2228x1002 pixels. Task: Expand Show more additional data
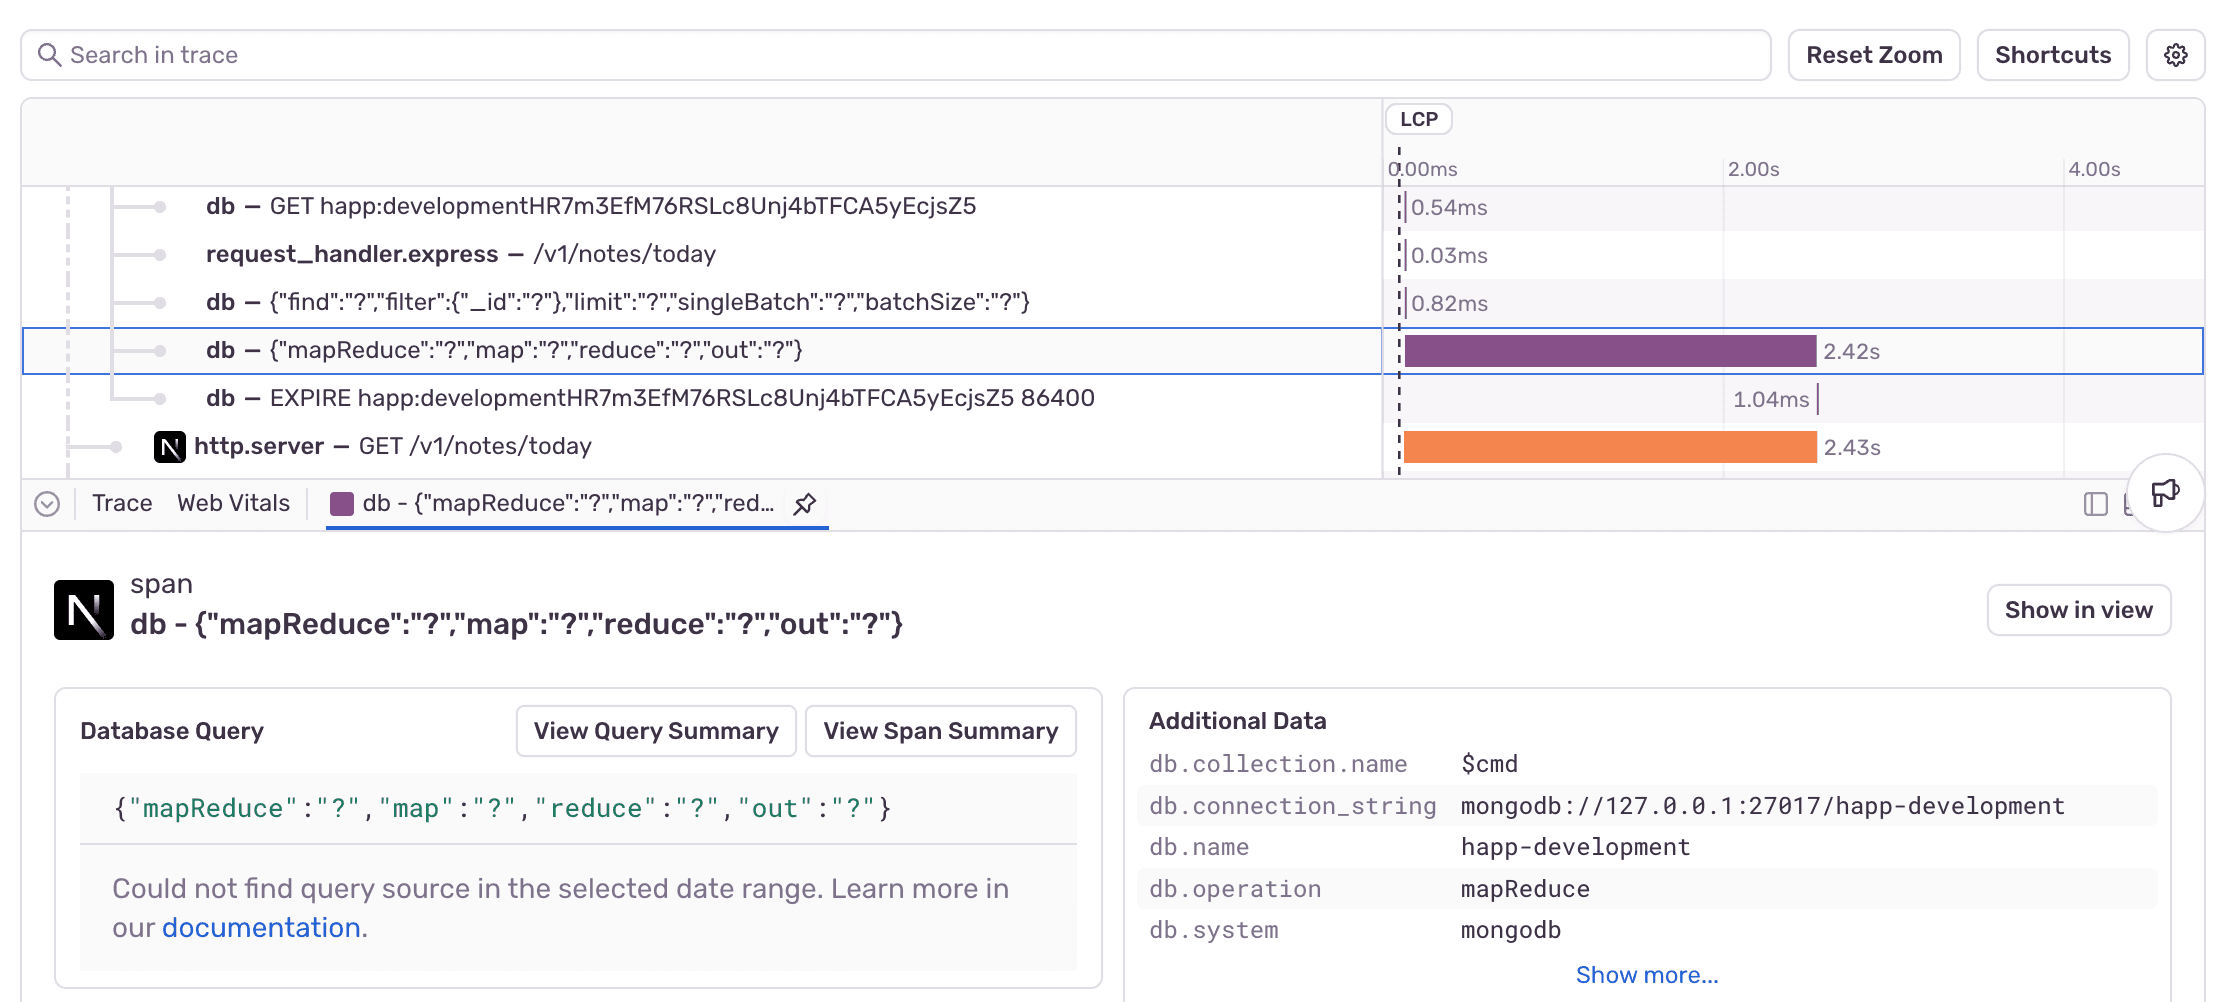pos(1647,975)
